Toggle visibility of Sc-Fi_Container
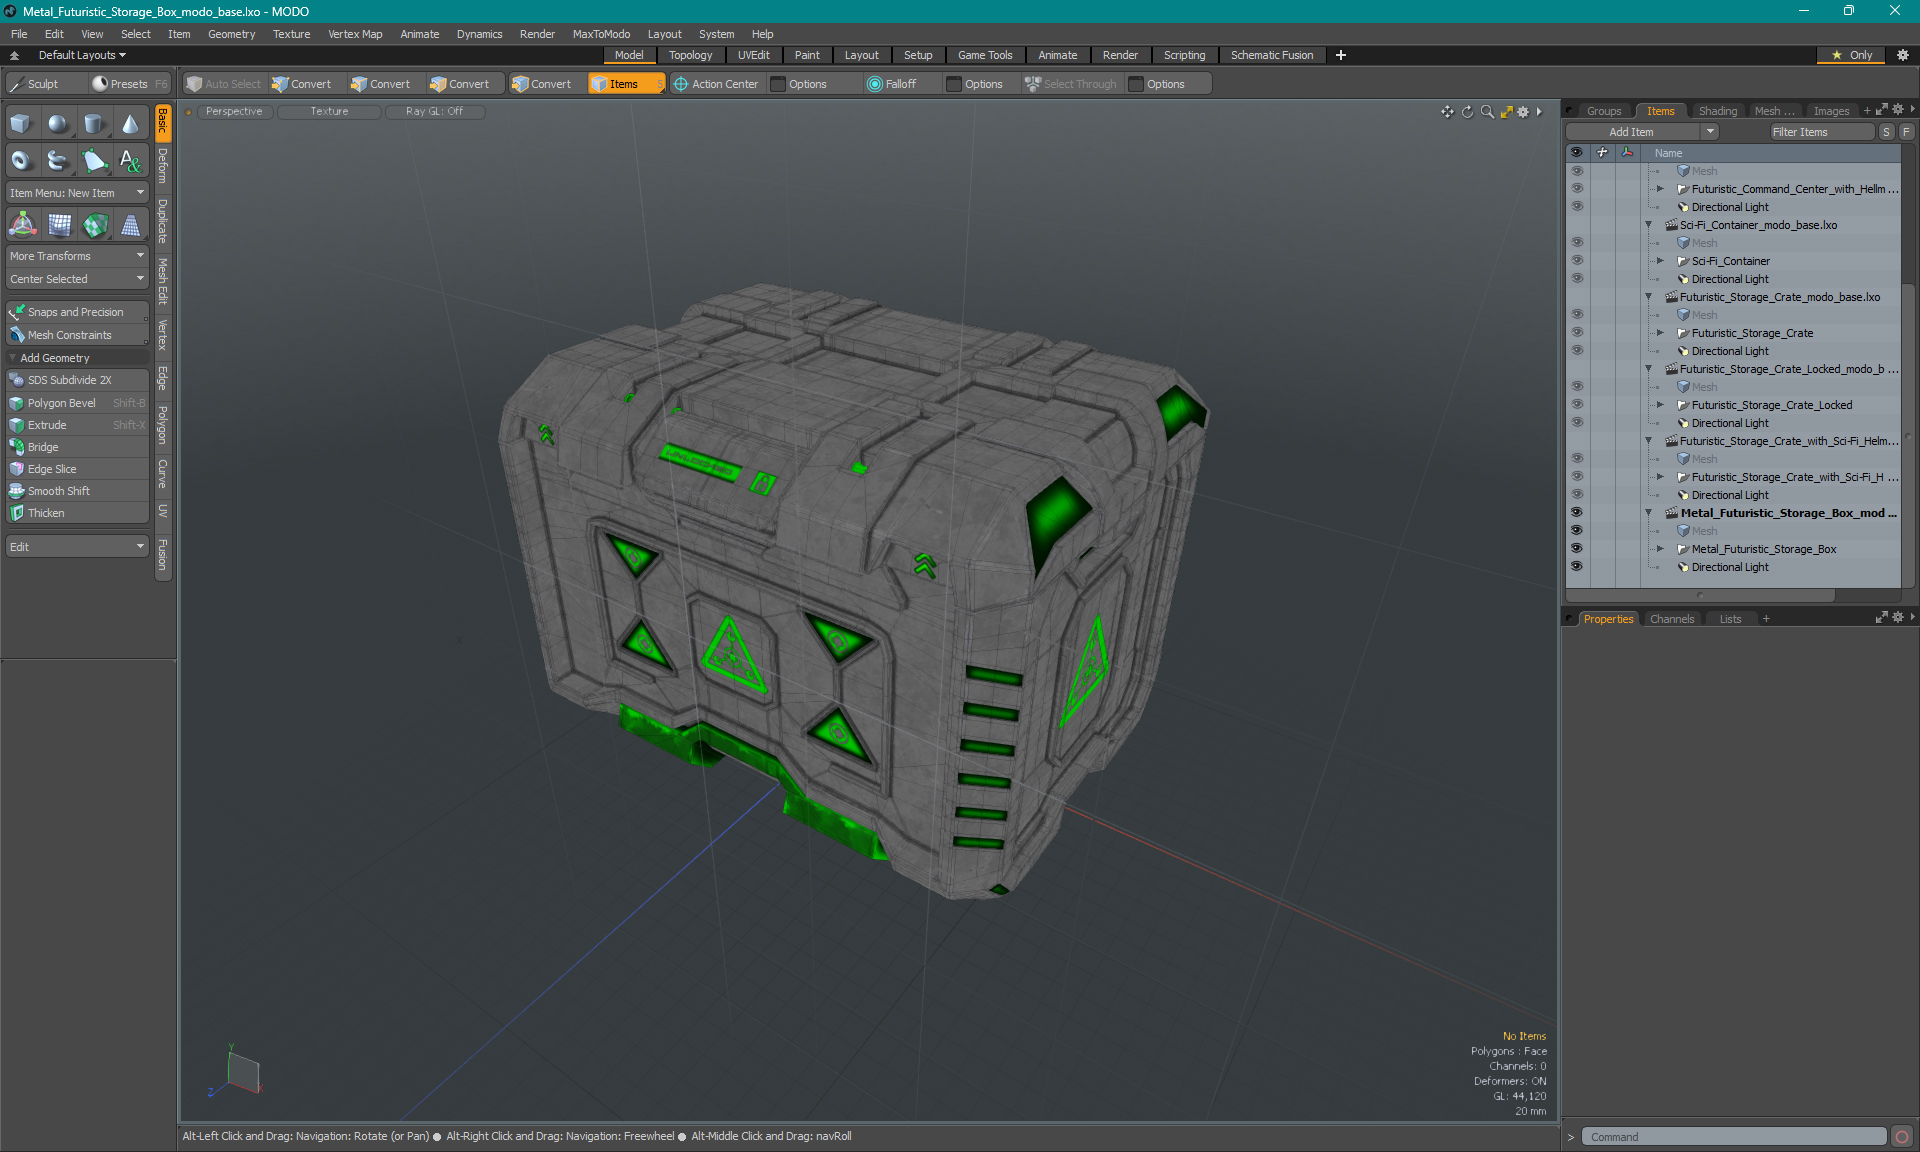 click(x=1577, y=261)
